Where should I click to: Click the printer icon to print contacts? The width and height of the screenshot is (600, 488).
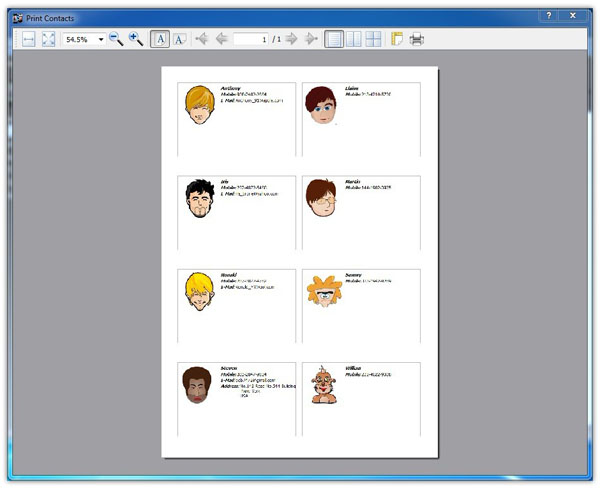(x=417, y=39)
